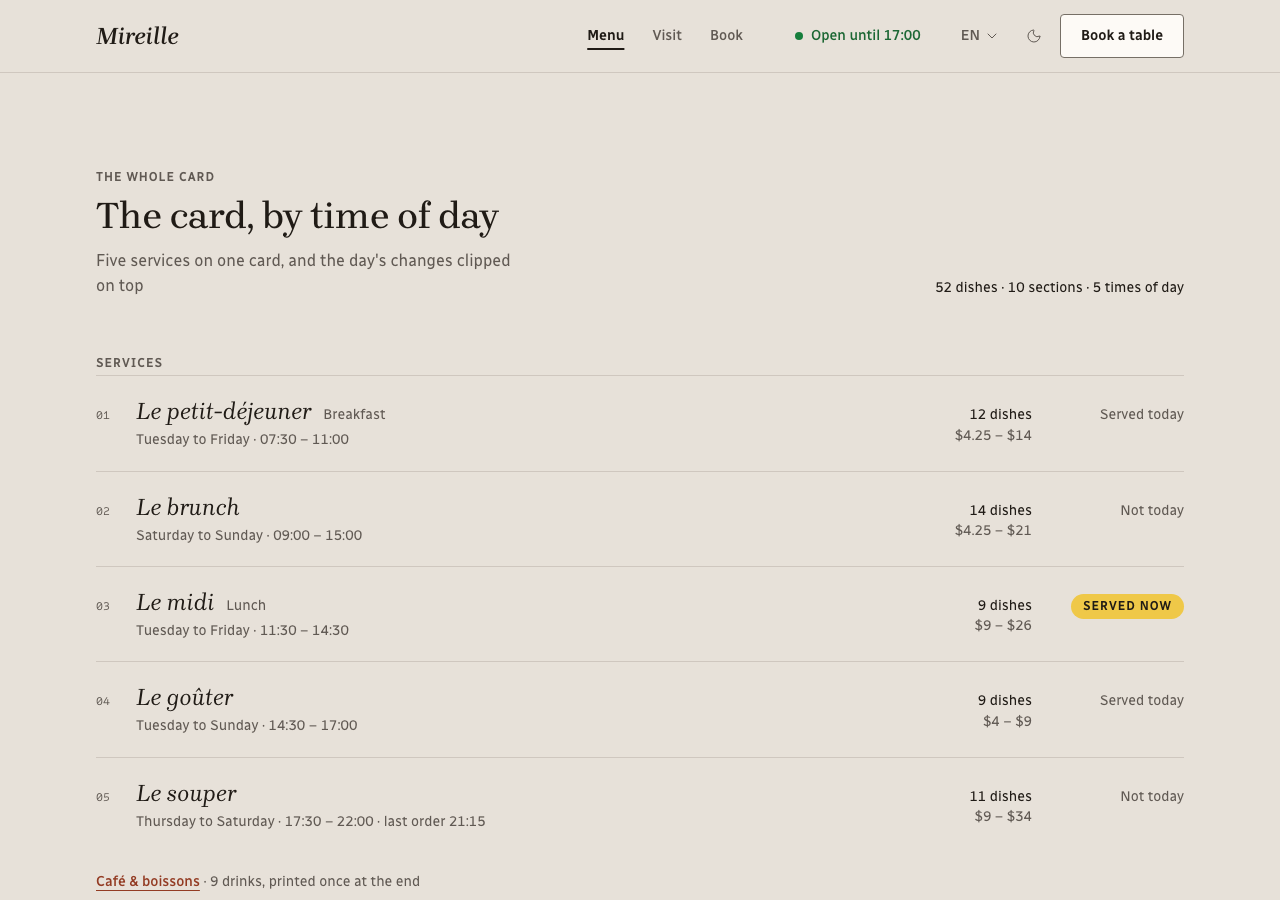
Task: Open the Le brunch service row
Action: click(x=640, y=519)
